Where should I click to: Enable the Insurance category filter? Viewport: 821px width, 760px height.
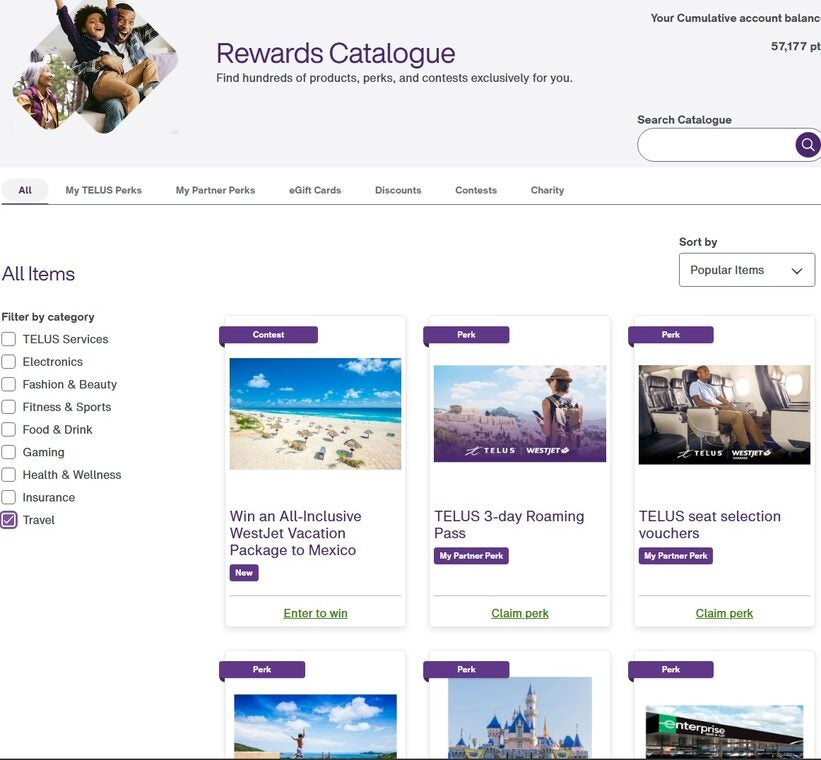[x=8, y=496]
